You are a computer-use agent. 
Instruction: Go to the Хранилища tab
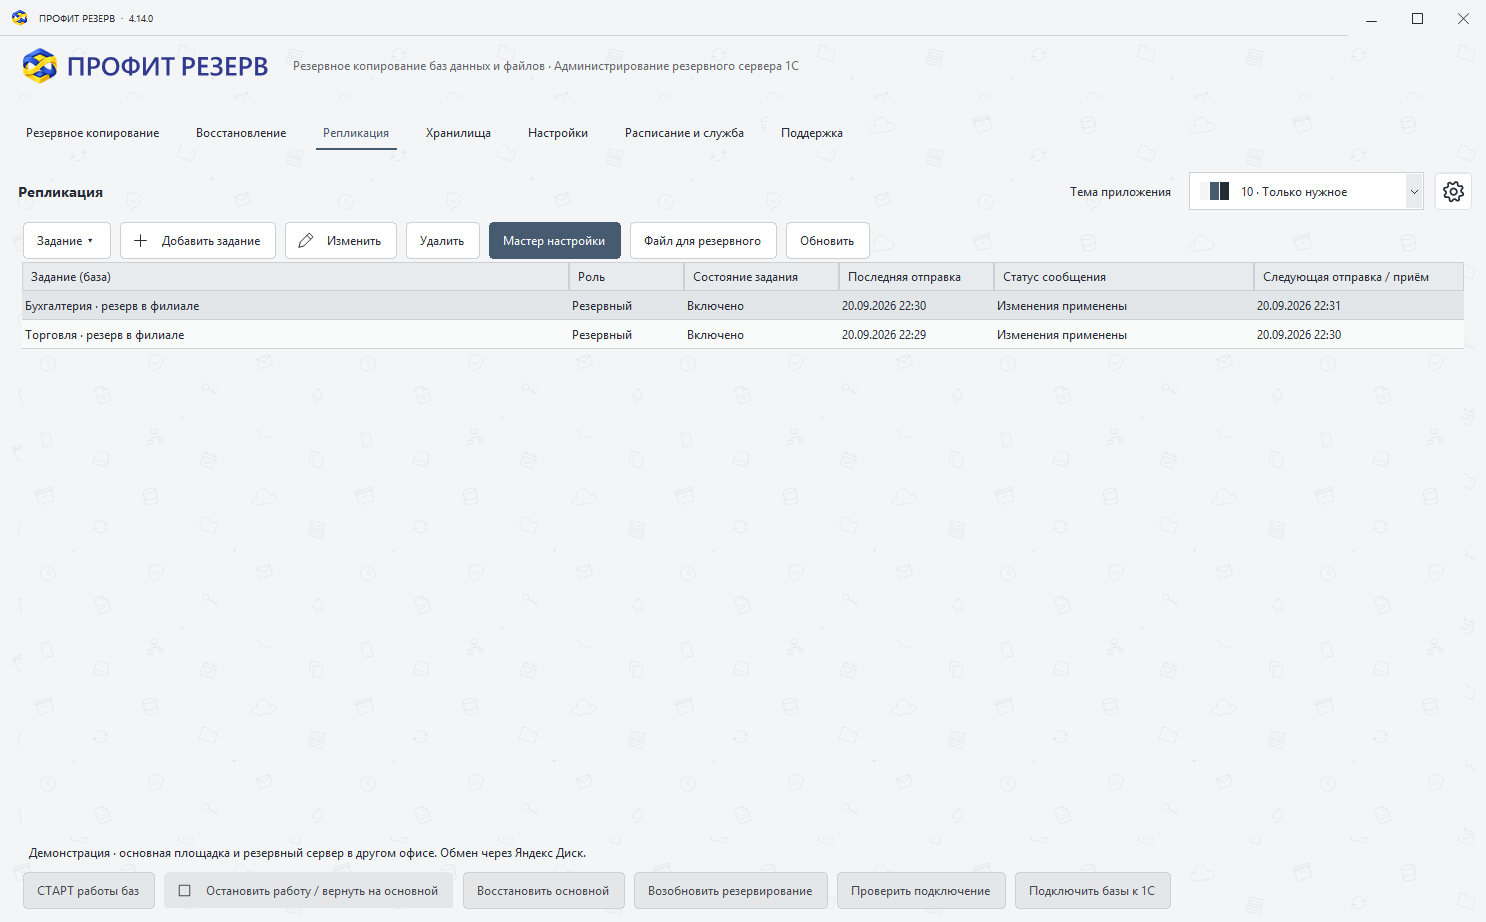[458, 133]
